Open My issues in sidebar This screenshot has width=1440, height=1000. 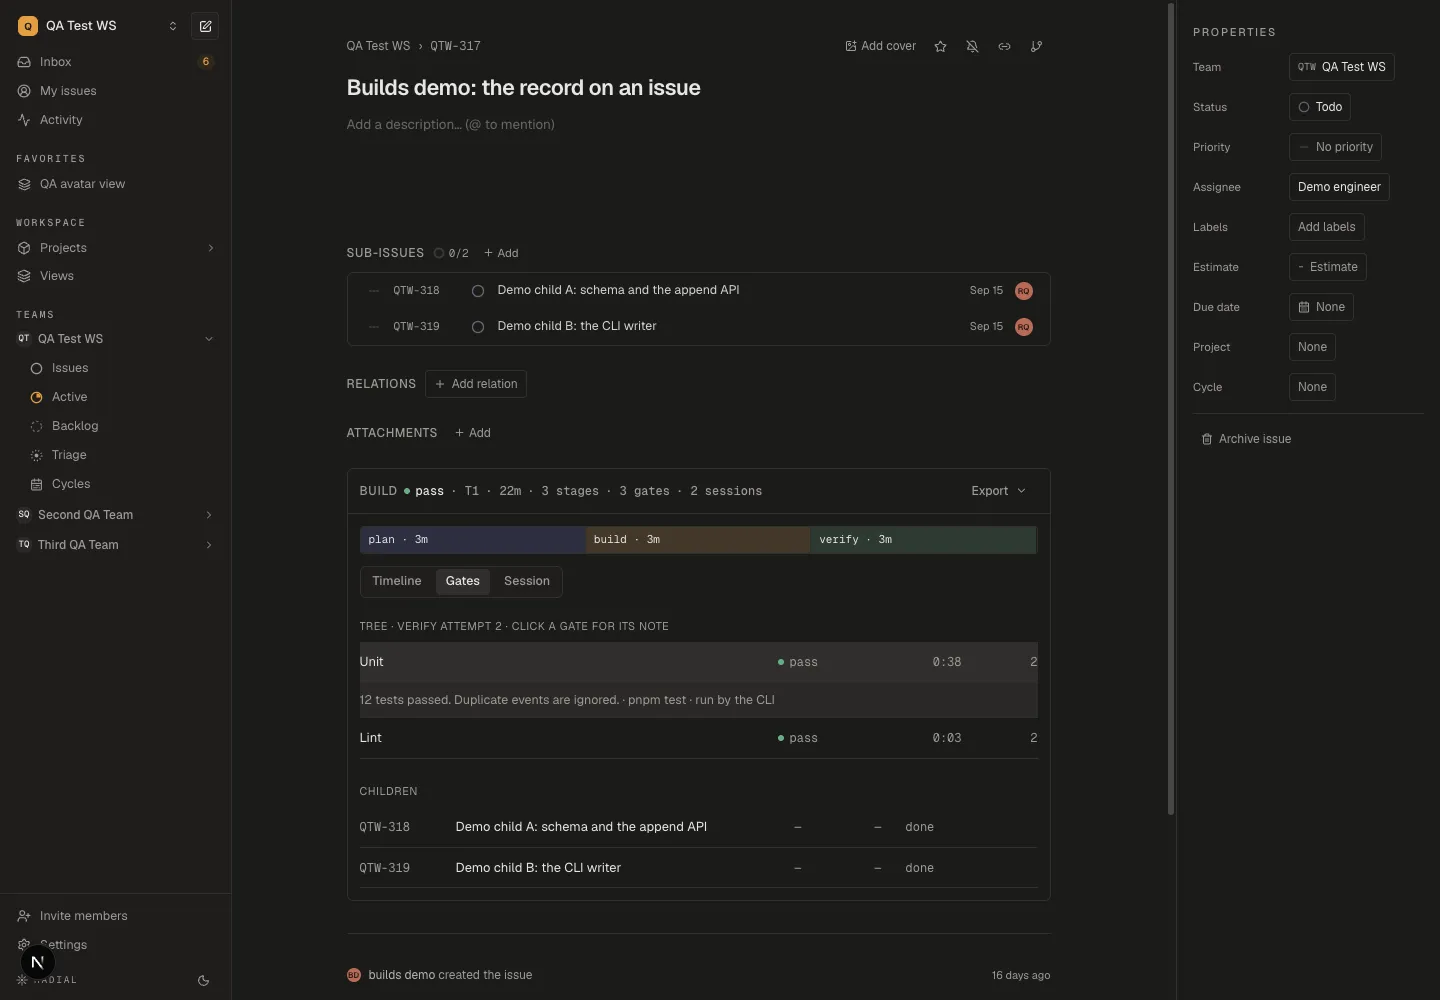coord(115,91)
